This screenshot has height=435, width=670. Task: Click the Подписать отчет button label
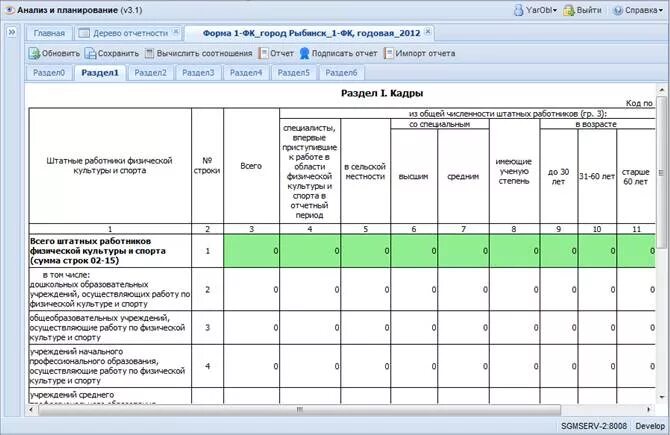(344, 53)
